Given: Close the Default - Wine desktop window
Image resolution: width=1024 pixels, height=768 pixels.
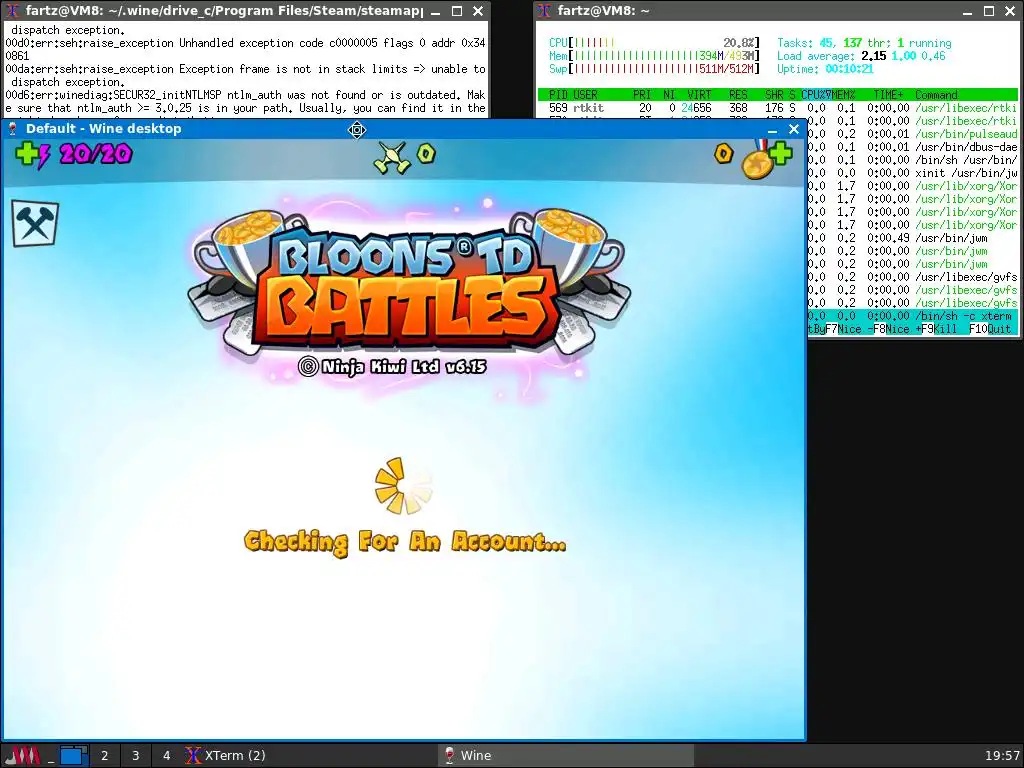Looking at the screenshot, I should tap(793, 129).
